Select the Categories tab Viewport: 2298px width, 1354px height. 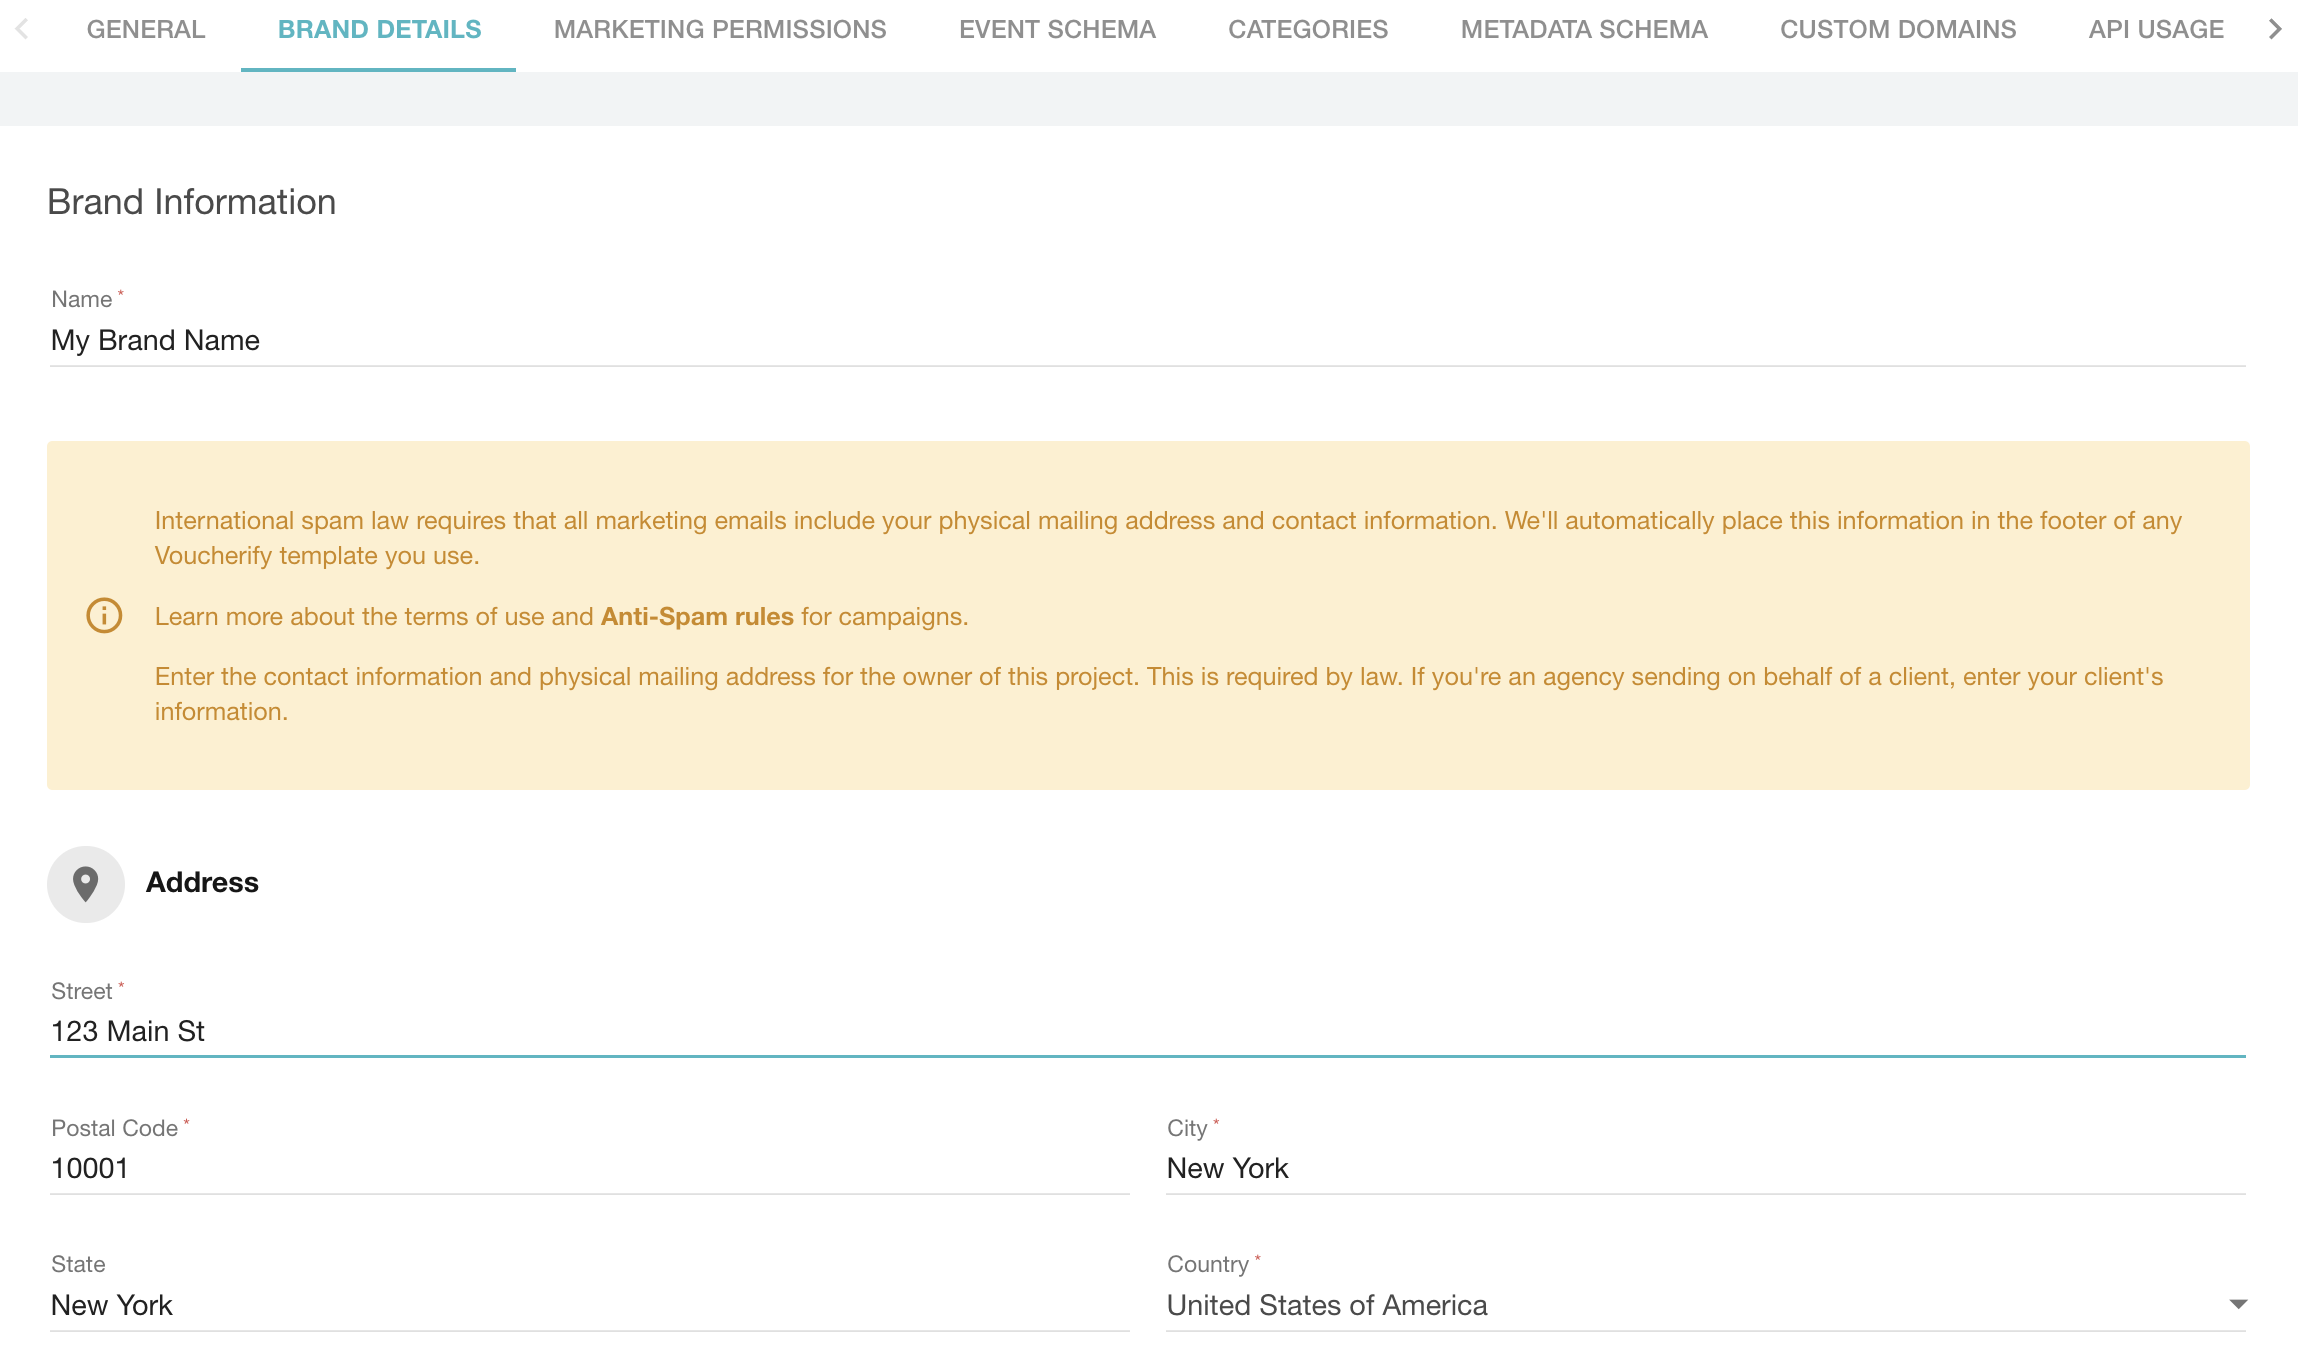coord(1308,30)
